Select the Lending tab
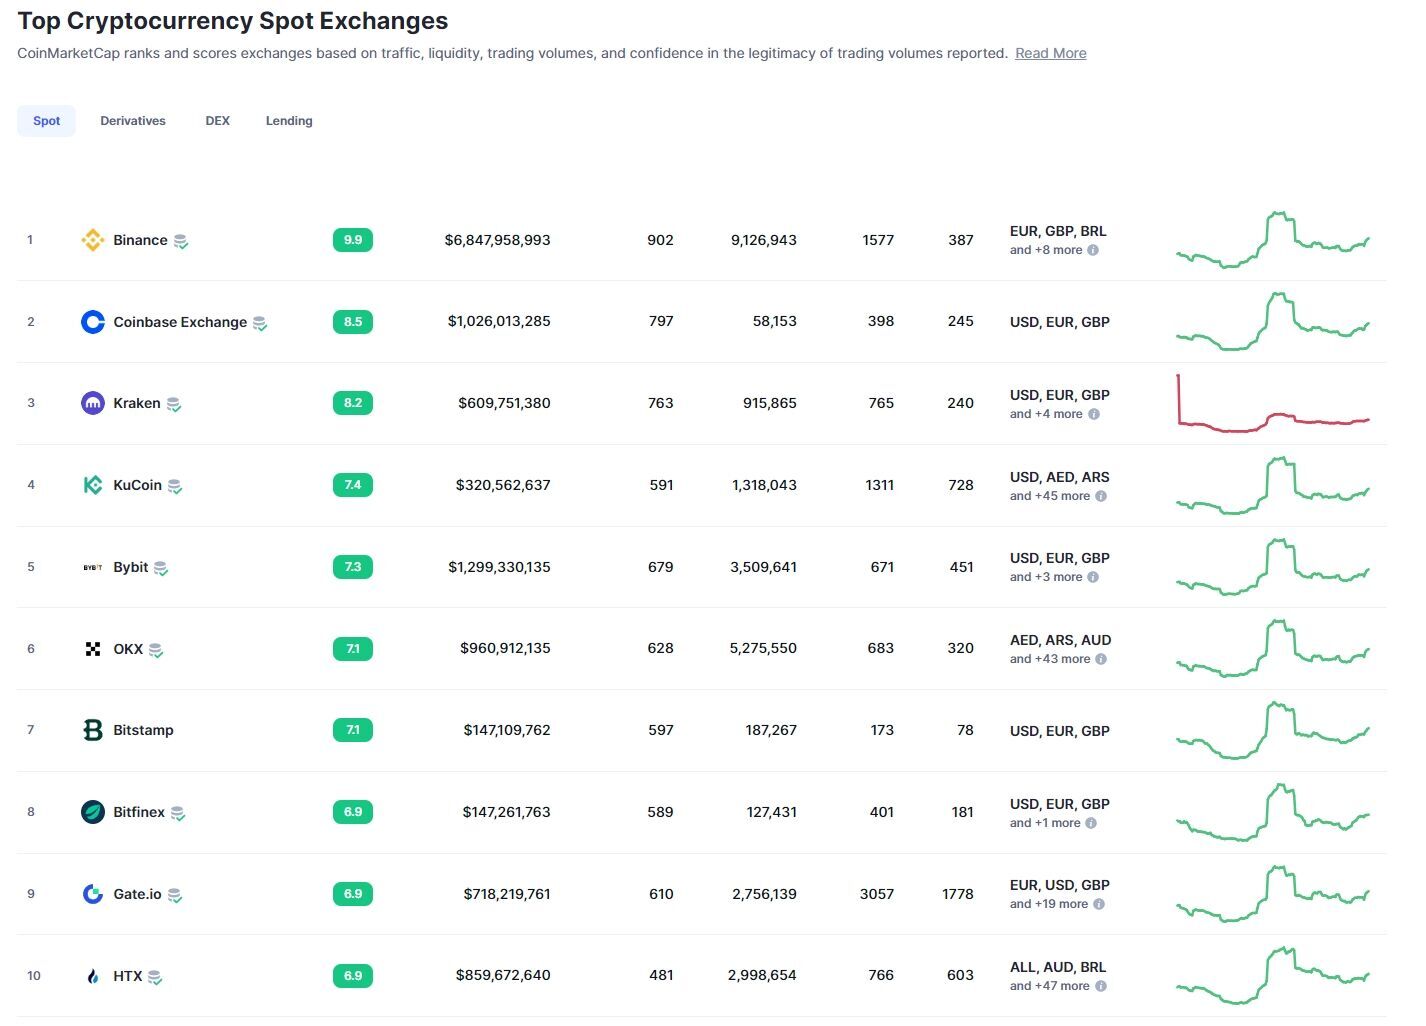Image resolution: width=1426 pixels, height=1026 pixels. tap(289, 121)
